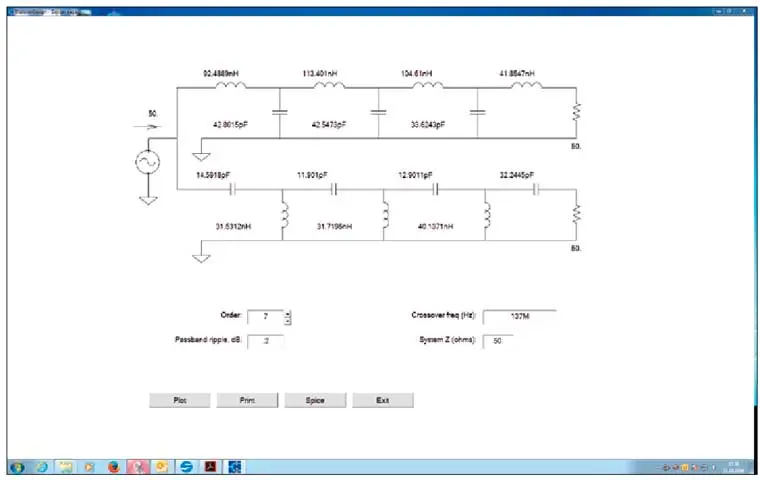Open the Adobe Reader taskbar icon
Screen dimensions: 760x480
[x=210, y=467]
